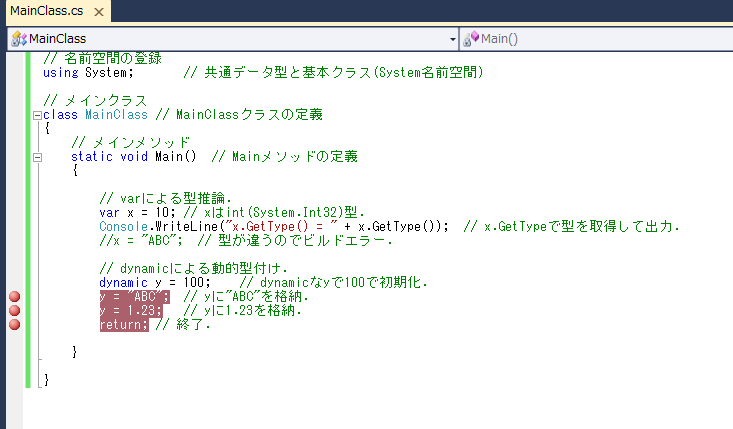
Task: Click the Console.WriteLine call
Action: point(273,227)
